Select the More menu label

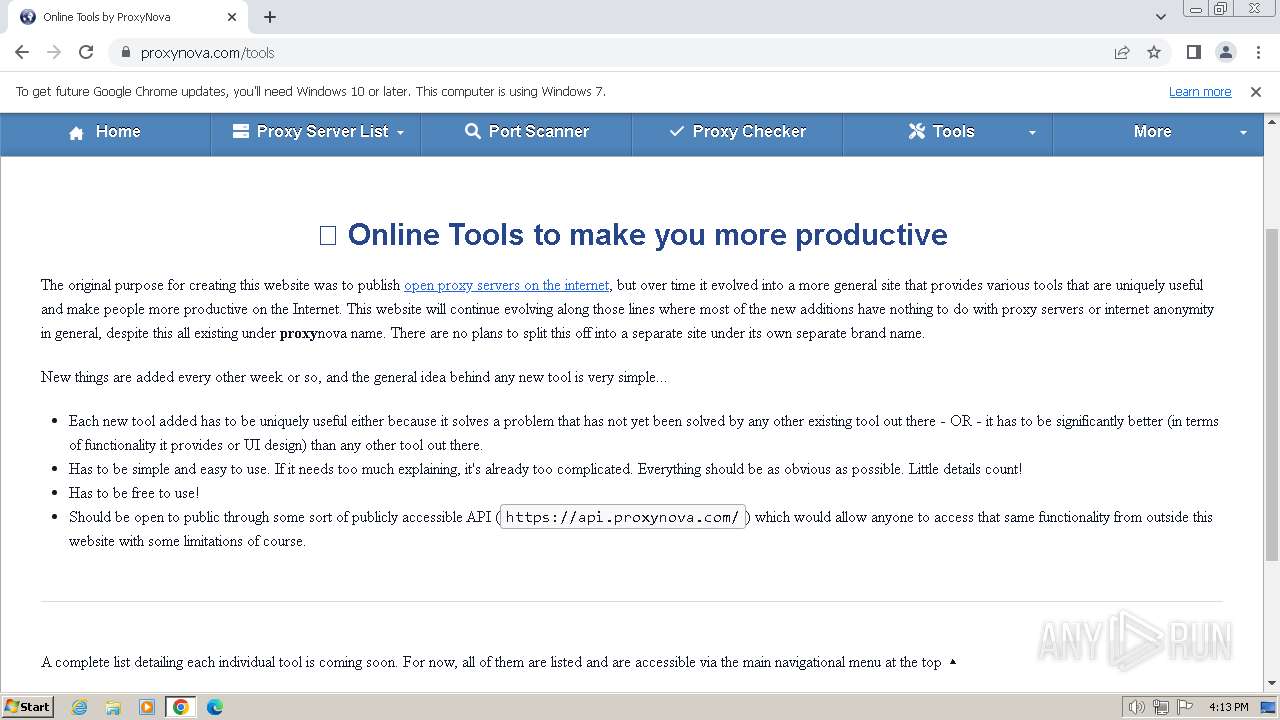tap(1152, 131)
